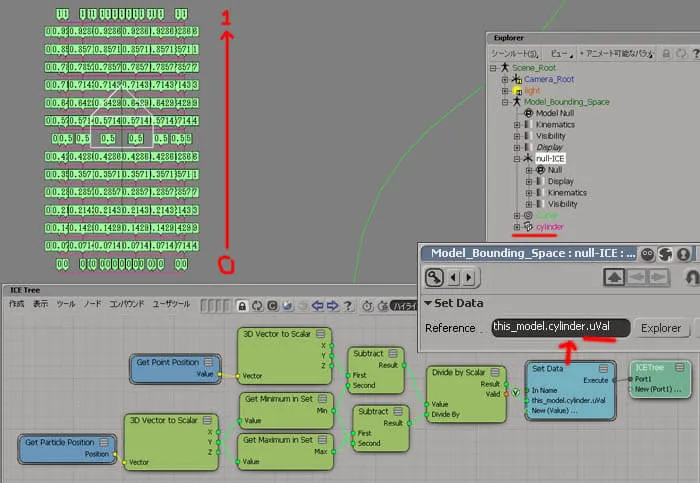
Task: Click the Explorer button beside Reference
Action: click(661, 328)
